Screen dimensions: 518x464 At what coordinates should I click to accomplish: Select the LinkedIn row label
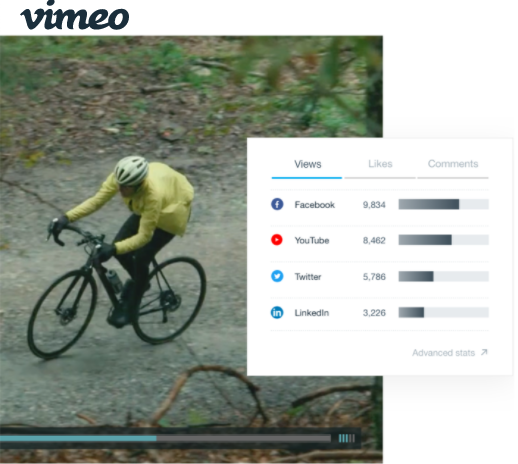tap(312, 313)
